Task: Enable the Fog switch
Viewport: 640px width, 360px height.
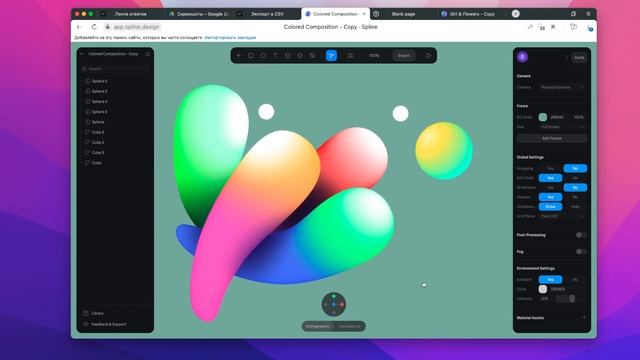Action: [x=581, y=252]
